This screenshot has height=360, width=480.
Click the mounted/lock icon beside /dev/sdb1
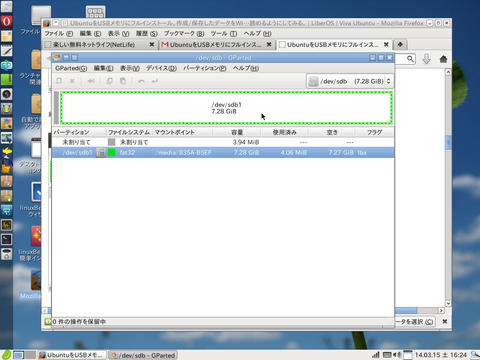(101, 153)
